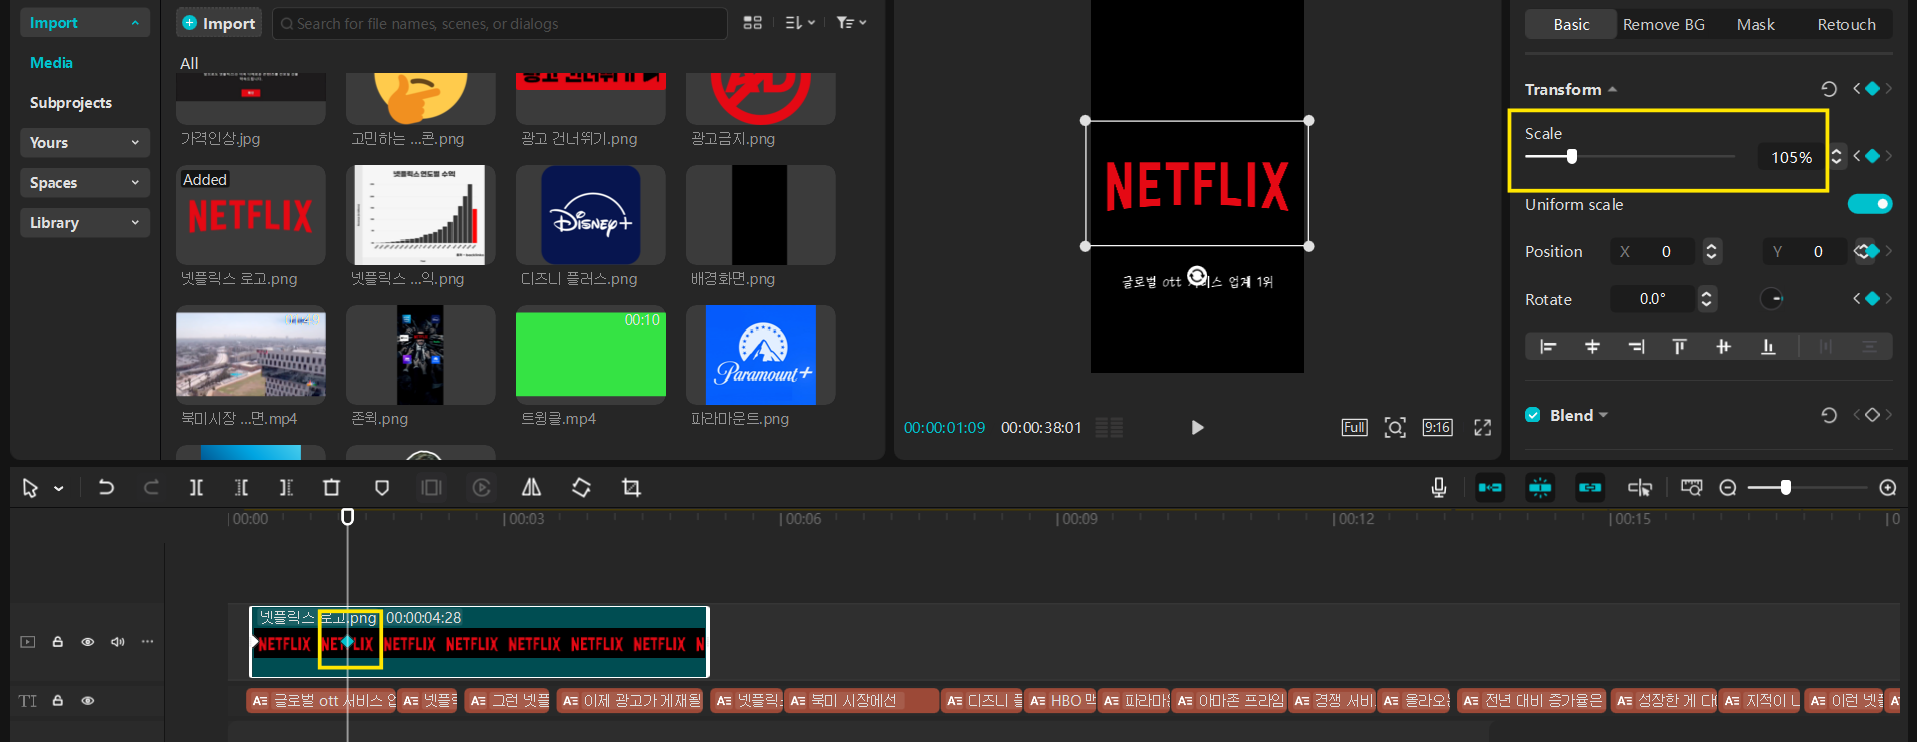
Task: Click the Scale percentage field showing 105%
Action: pyautogui.click(x=1791, y=157)
